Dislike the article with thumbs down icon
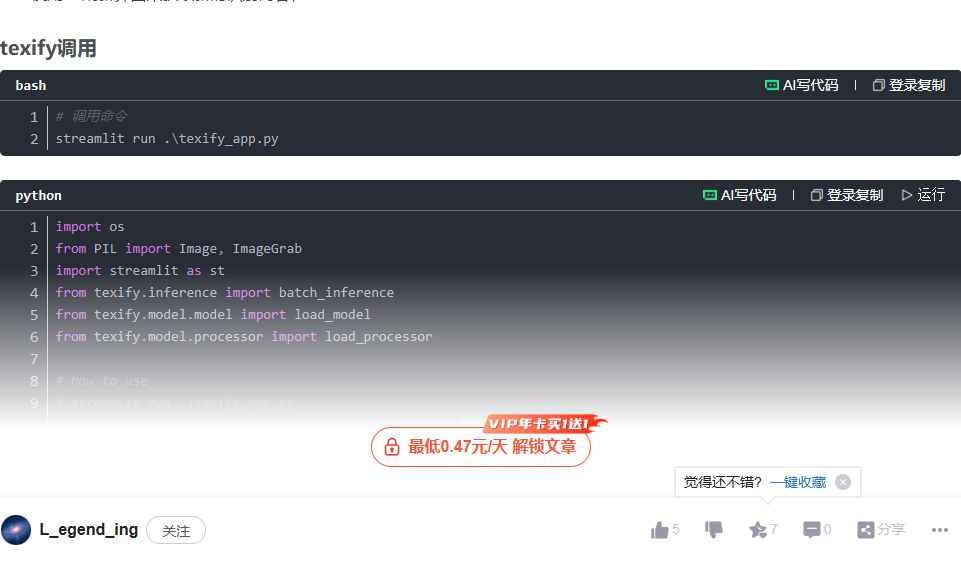 pos(713,530)
